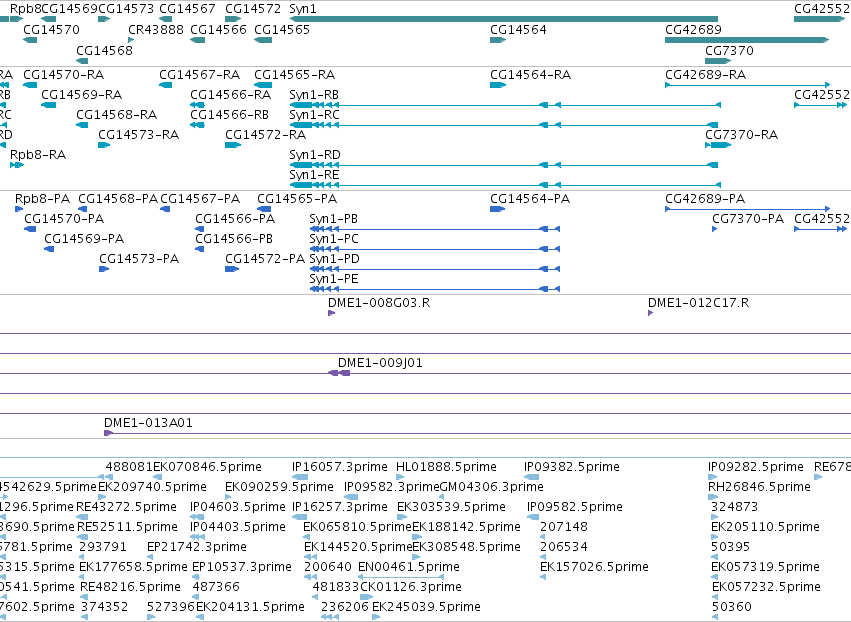Select the IP09282.5prime EST label
This screenshot has width=851, height=622.
[755, 467]
